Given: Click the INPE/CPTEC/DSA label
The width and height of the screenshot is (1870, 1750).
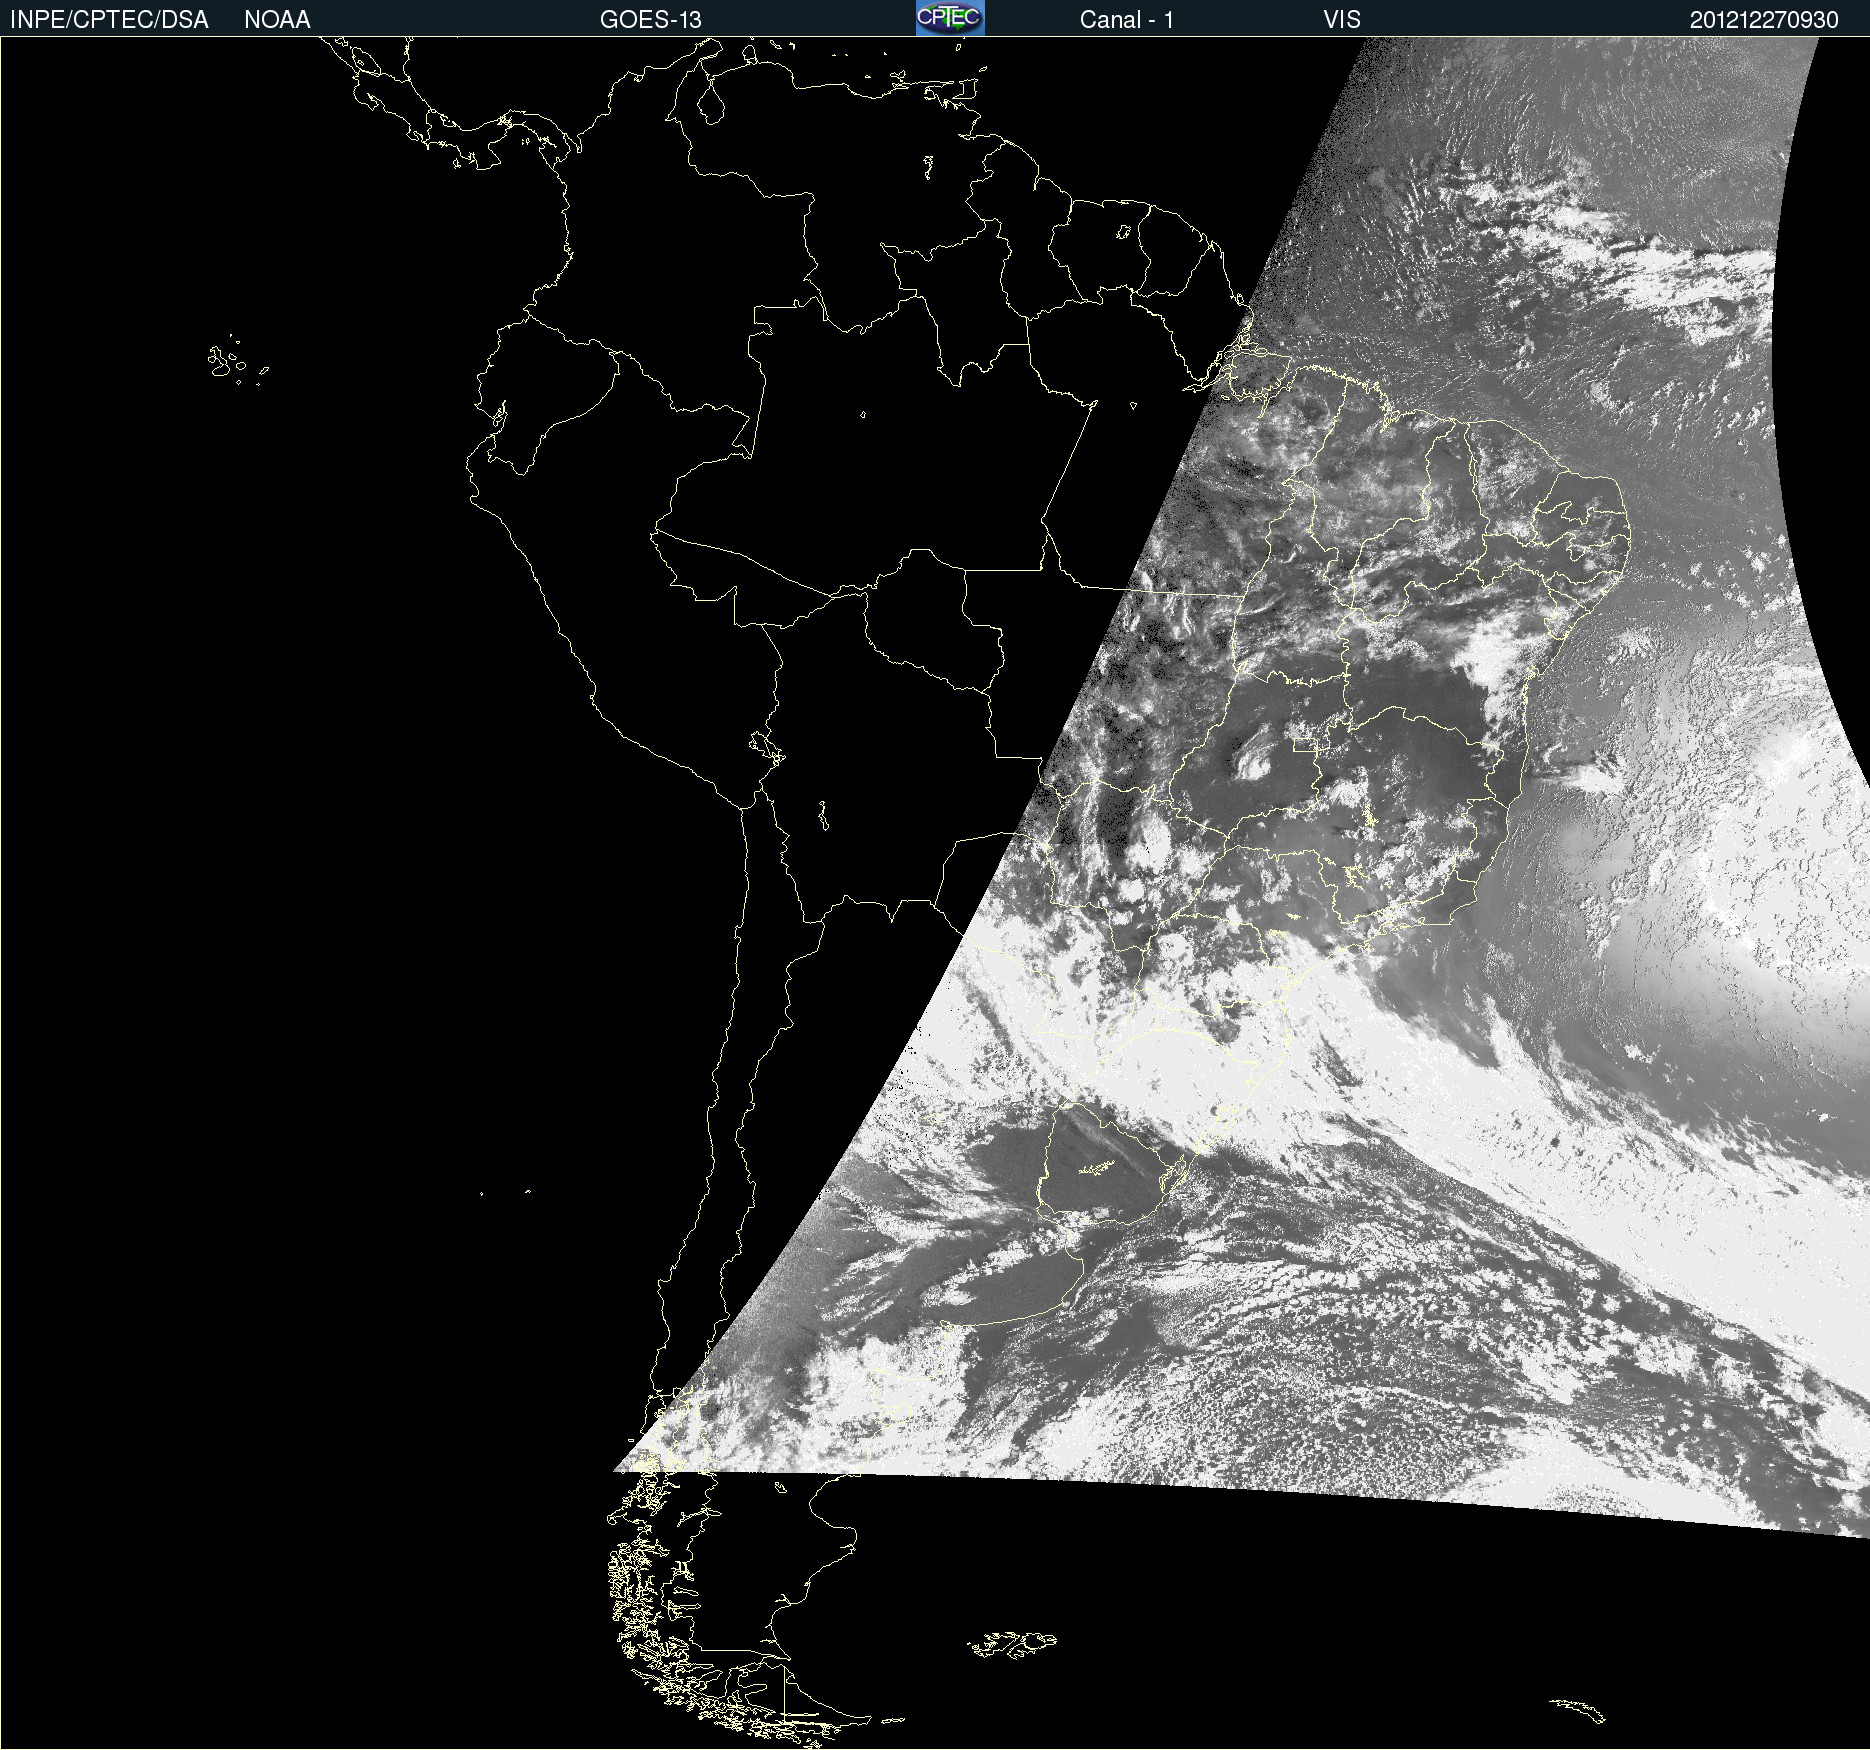Looking at the screenshot, I should 109,20.
